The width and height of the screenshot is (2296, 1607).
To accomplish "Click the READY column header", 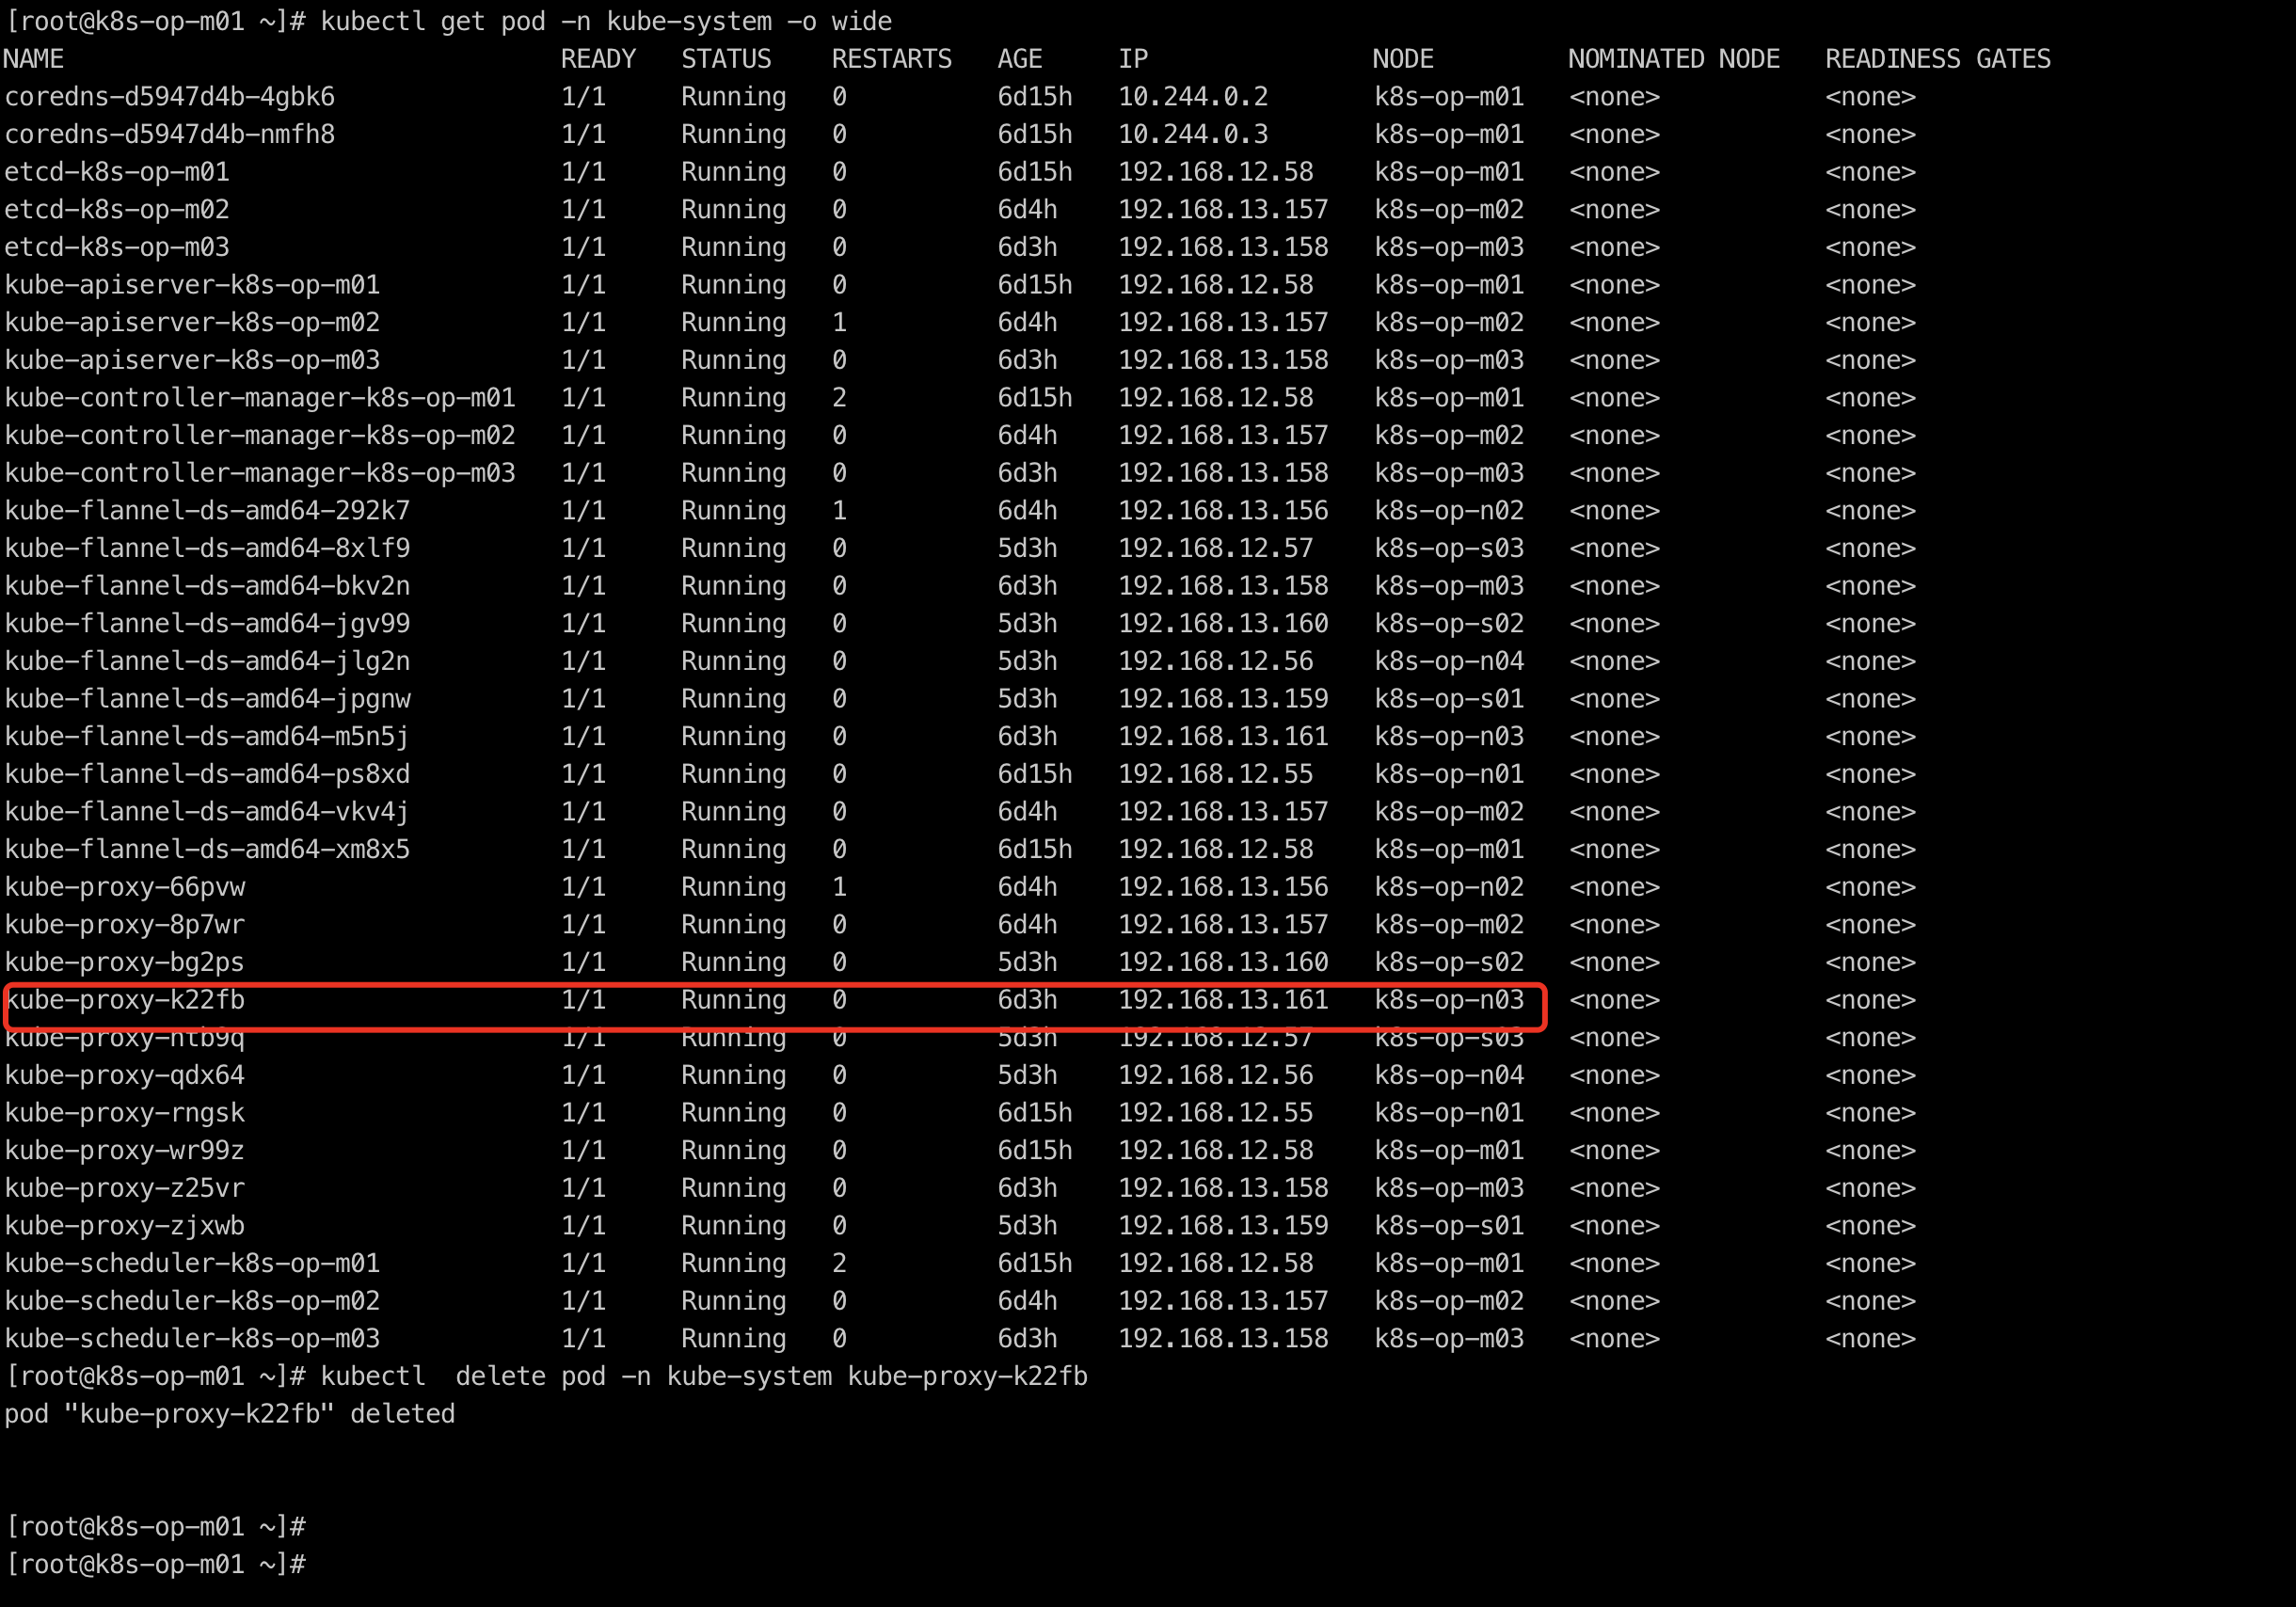I will tap(598, 60).
